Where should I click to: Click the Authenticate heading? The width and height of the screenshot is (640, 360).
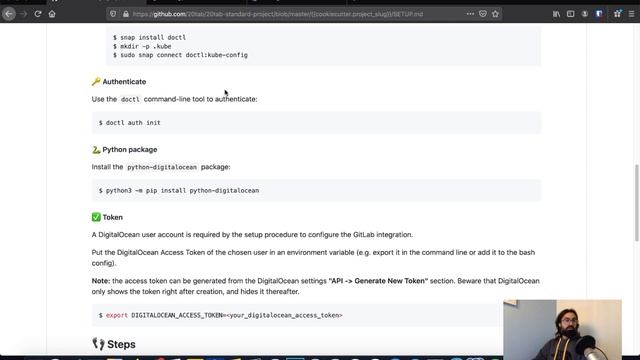(x=124, y=82)
